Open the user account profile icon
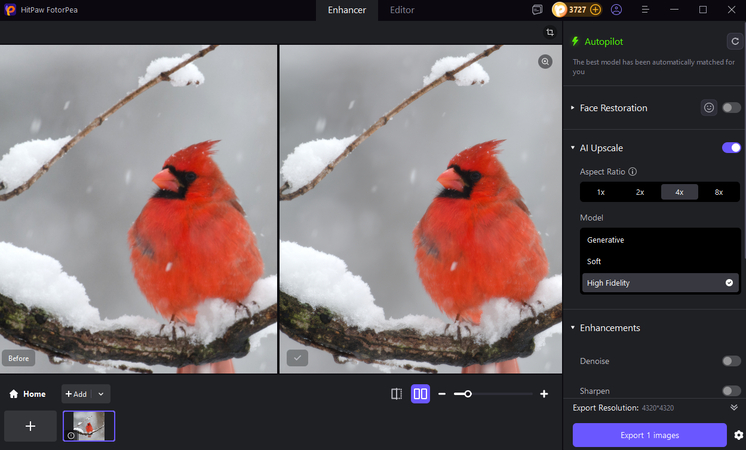The width and height of the screenshot is (746, 450). pos(616,10)
